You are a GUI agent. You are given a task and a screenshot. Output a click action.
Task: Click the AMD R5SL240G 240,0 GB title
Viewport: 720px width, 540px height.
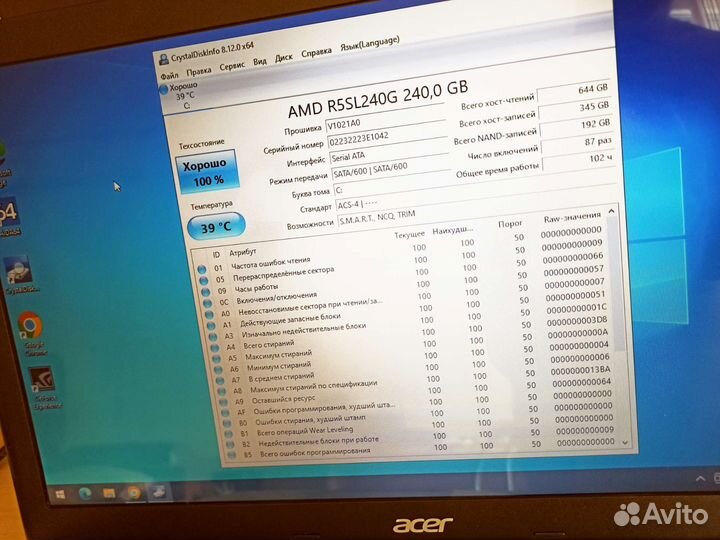pos(377,98)
